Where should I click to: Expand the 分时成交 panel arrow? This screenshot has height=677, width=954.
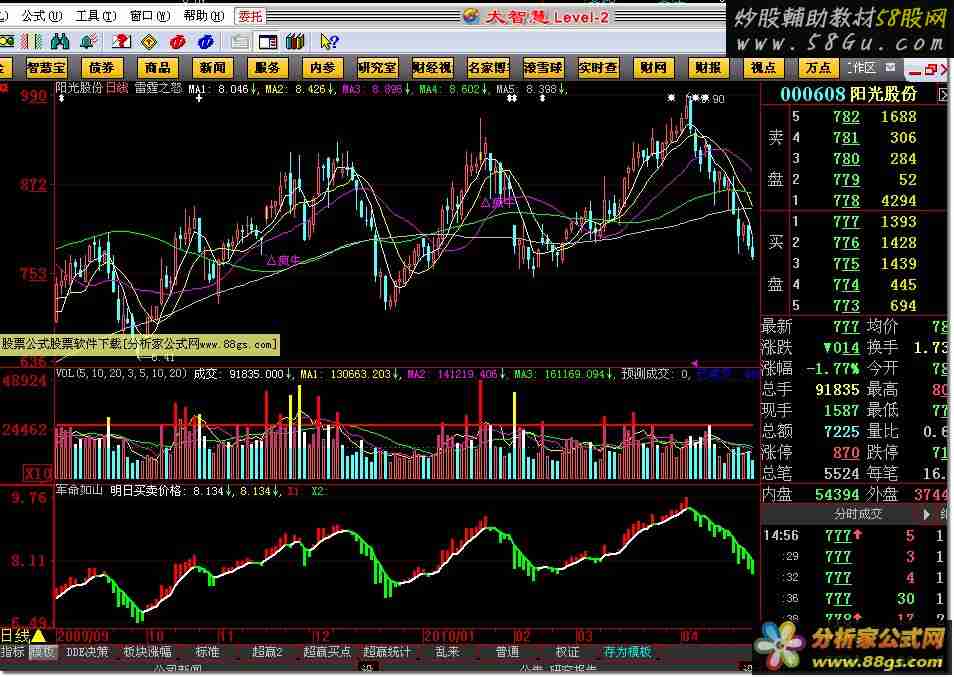coord(927,515)
